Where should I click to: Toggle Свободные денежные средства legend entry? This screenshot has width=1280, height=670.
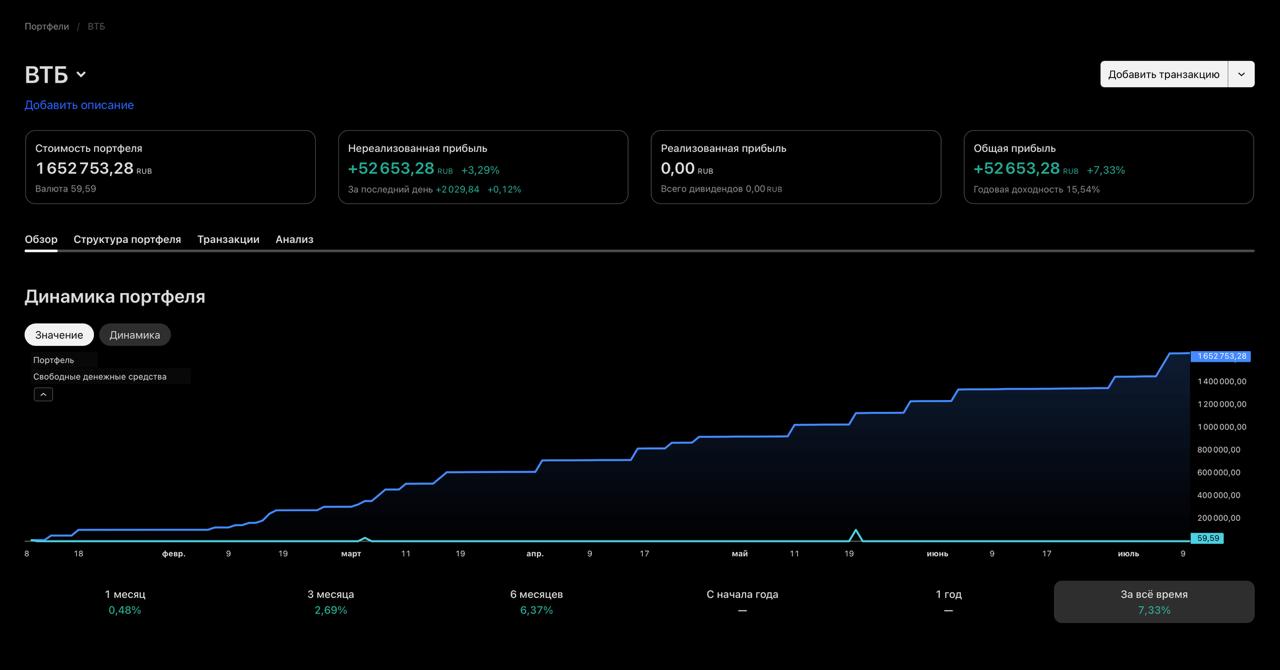pyautogui.click(x=100, y=377)
